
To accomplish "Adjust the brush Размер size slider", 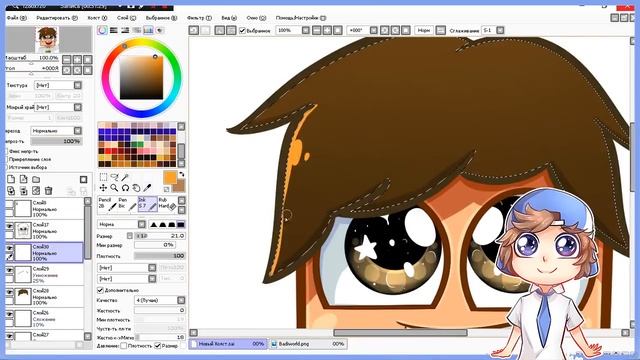I will (x=160, y=236).
